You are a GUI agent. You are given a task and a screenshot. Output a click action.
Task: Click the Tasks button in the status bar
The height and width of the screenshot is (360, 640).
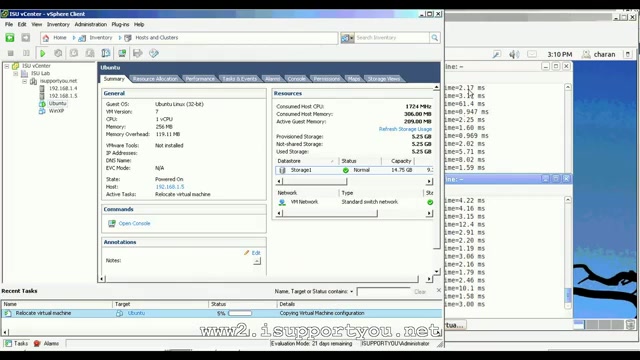[x=17, y=344]
